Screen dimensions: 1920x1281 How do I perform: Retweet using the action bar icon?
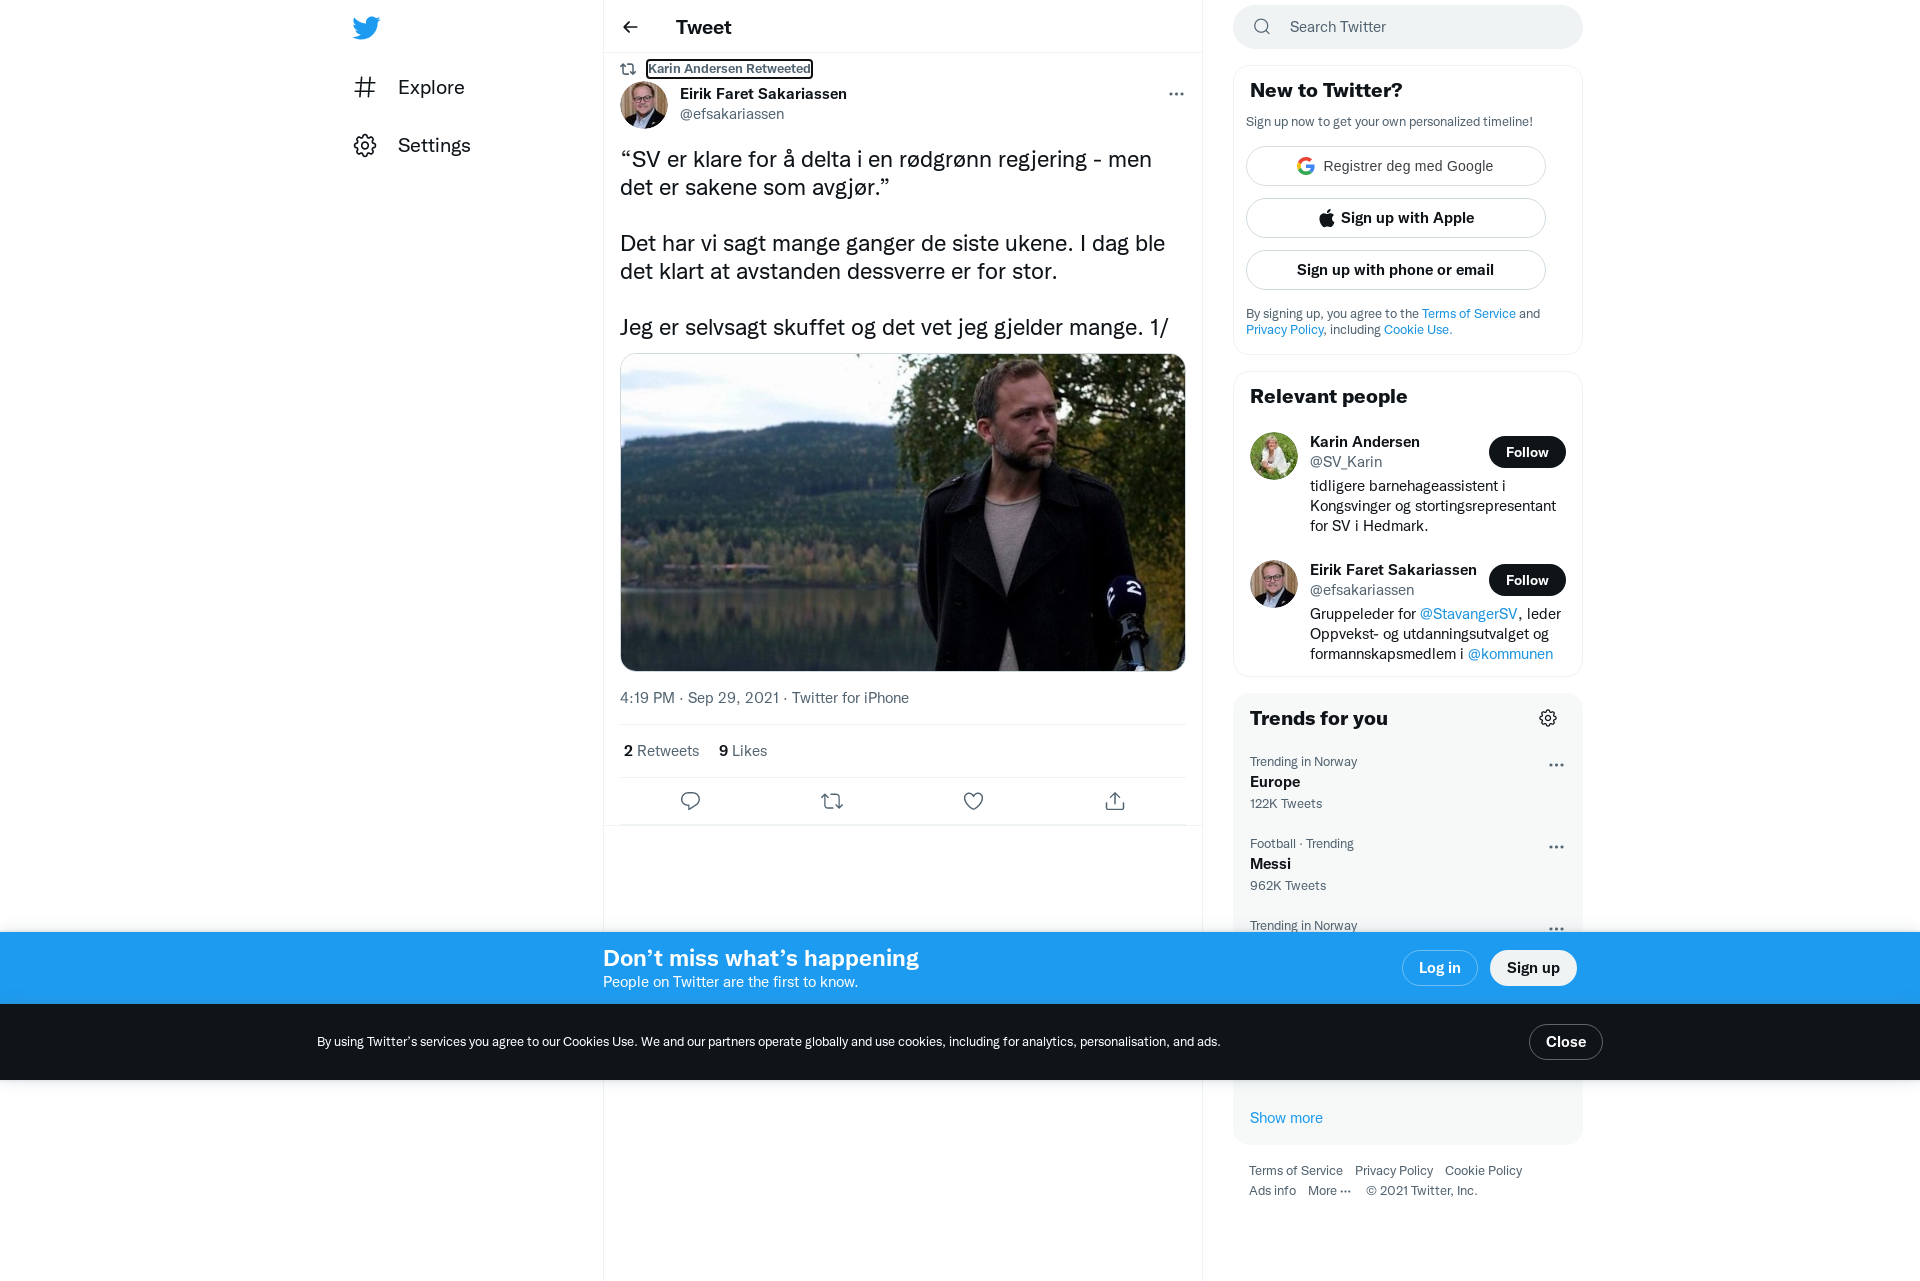point(832,801)
